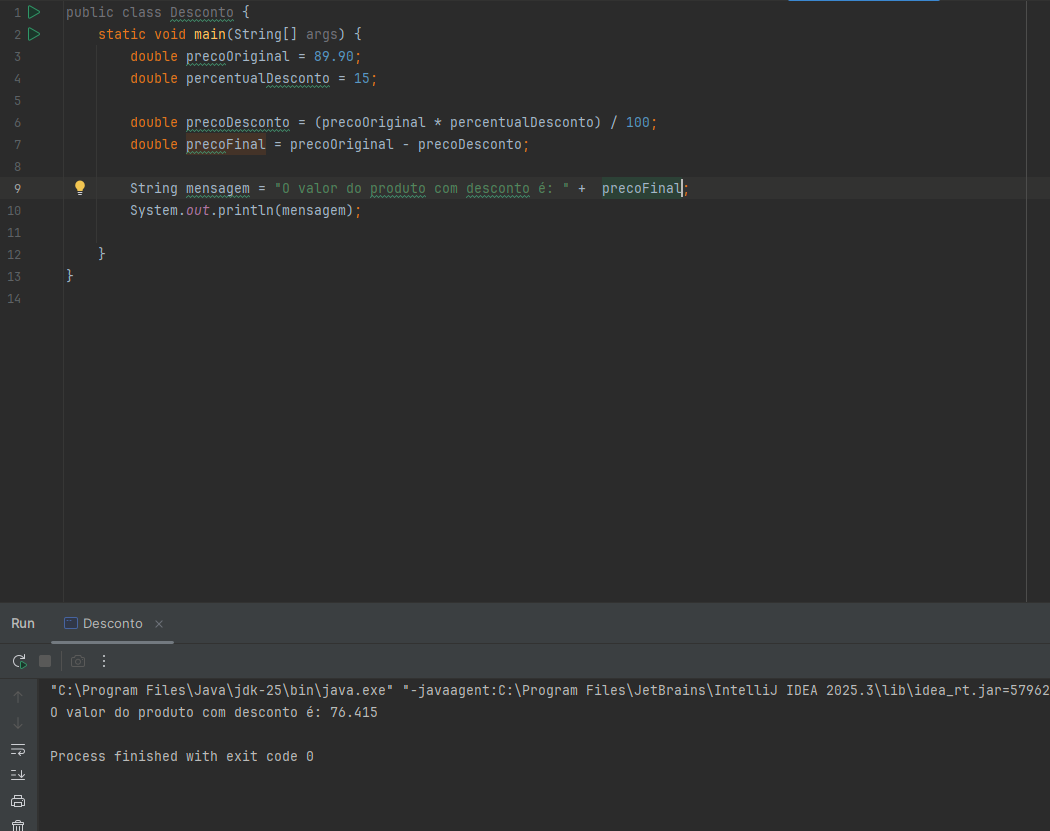
Task: Click line number 10 in the gutter
Action: (x=13, y=210)
